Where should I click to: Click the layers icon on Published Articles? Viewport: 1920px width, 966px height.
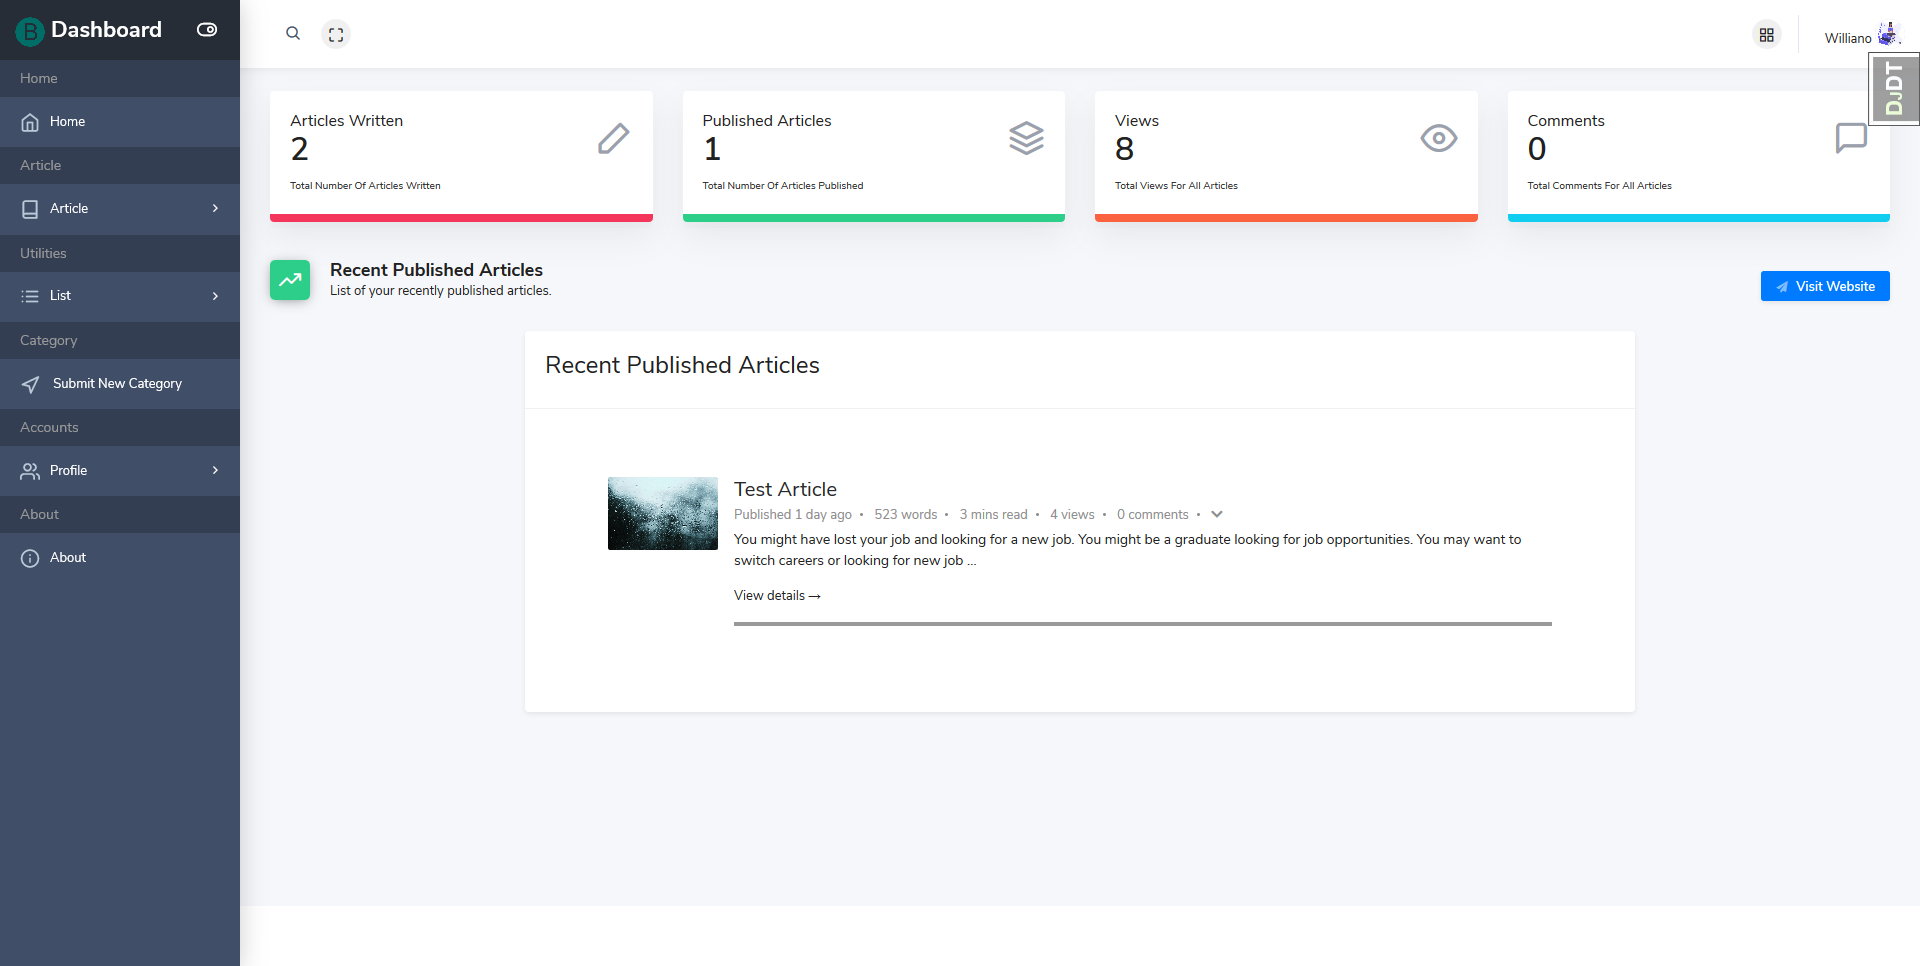(x=1026, y=138)
